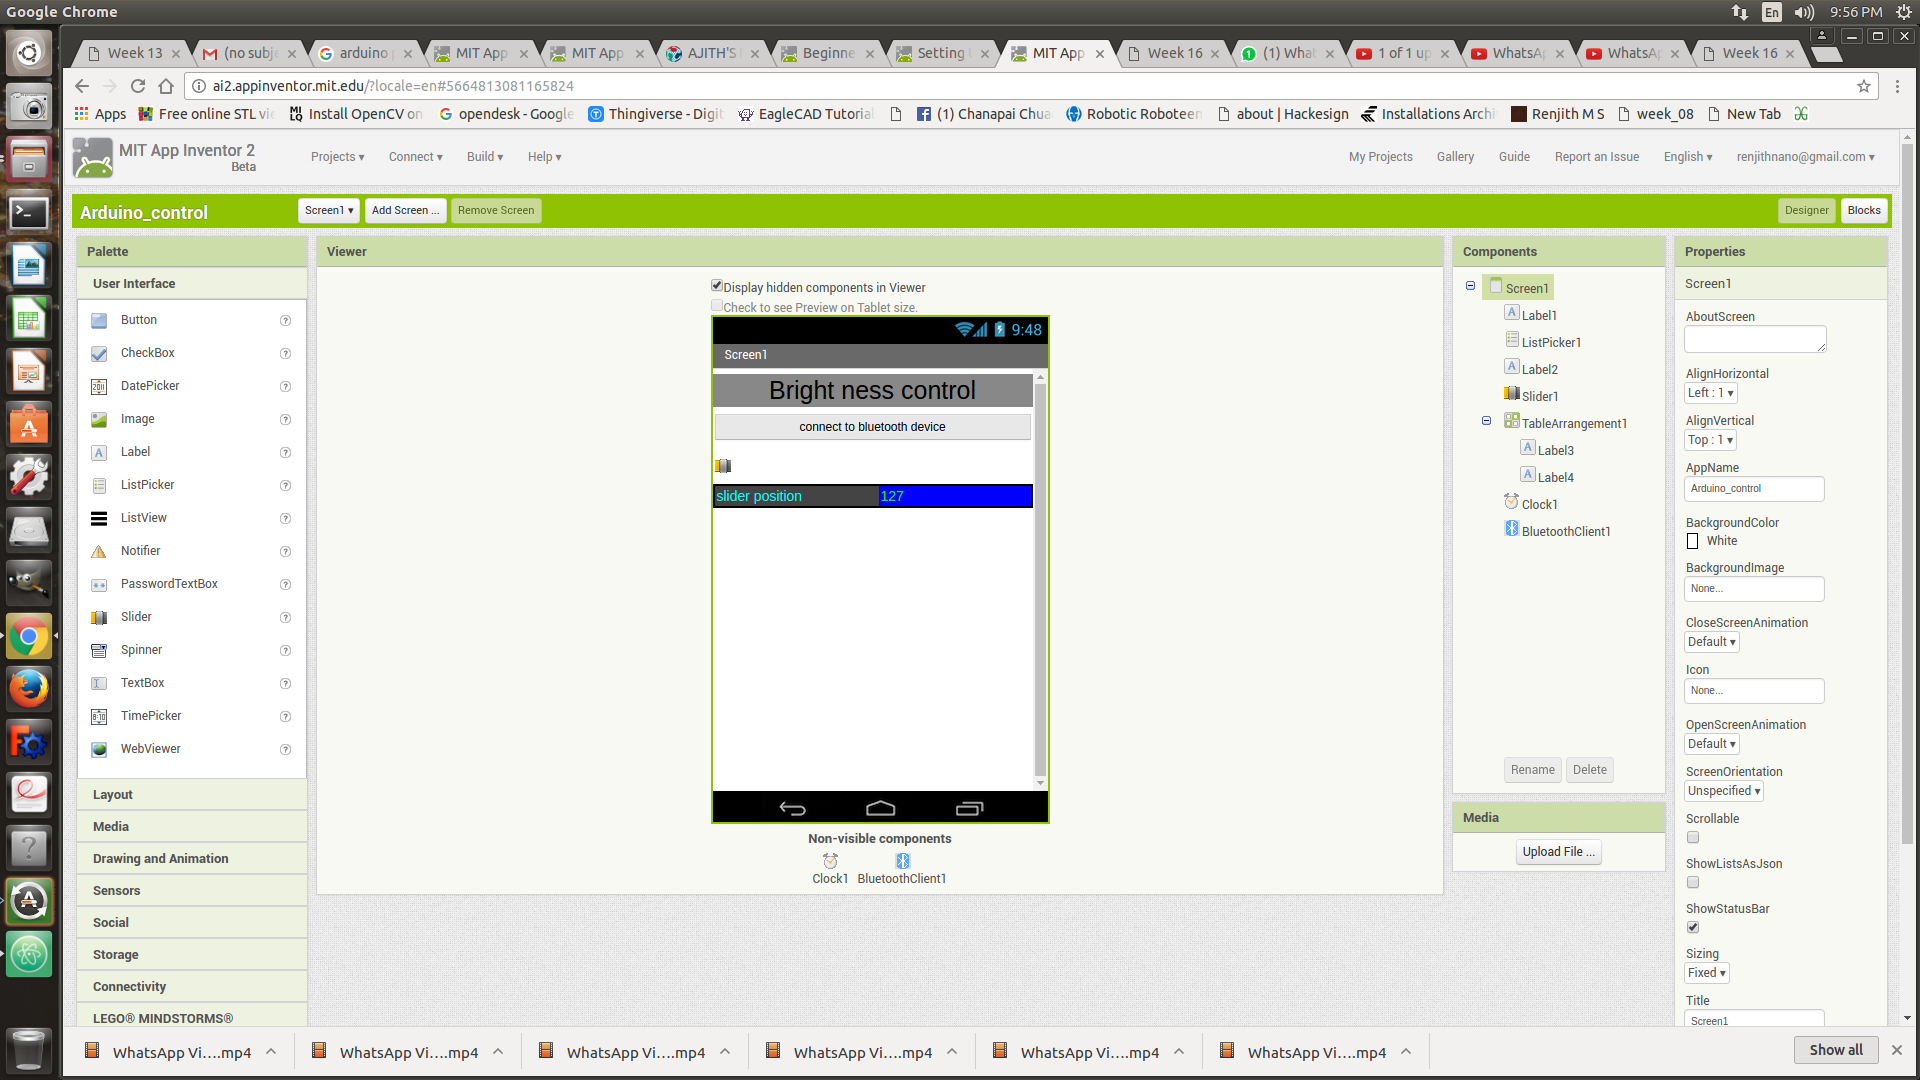Click the Spinner palette icon

pyautogui.click(x=99, y=651)
